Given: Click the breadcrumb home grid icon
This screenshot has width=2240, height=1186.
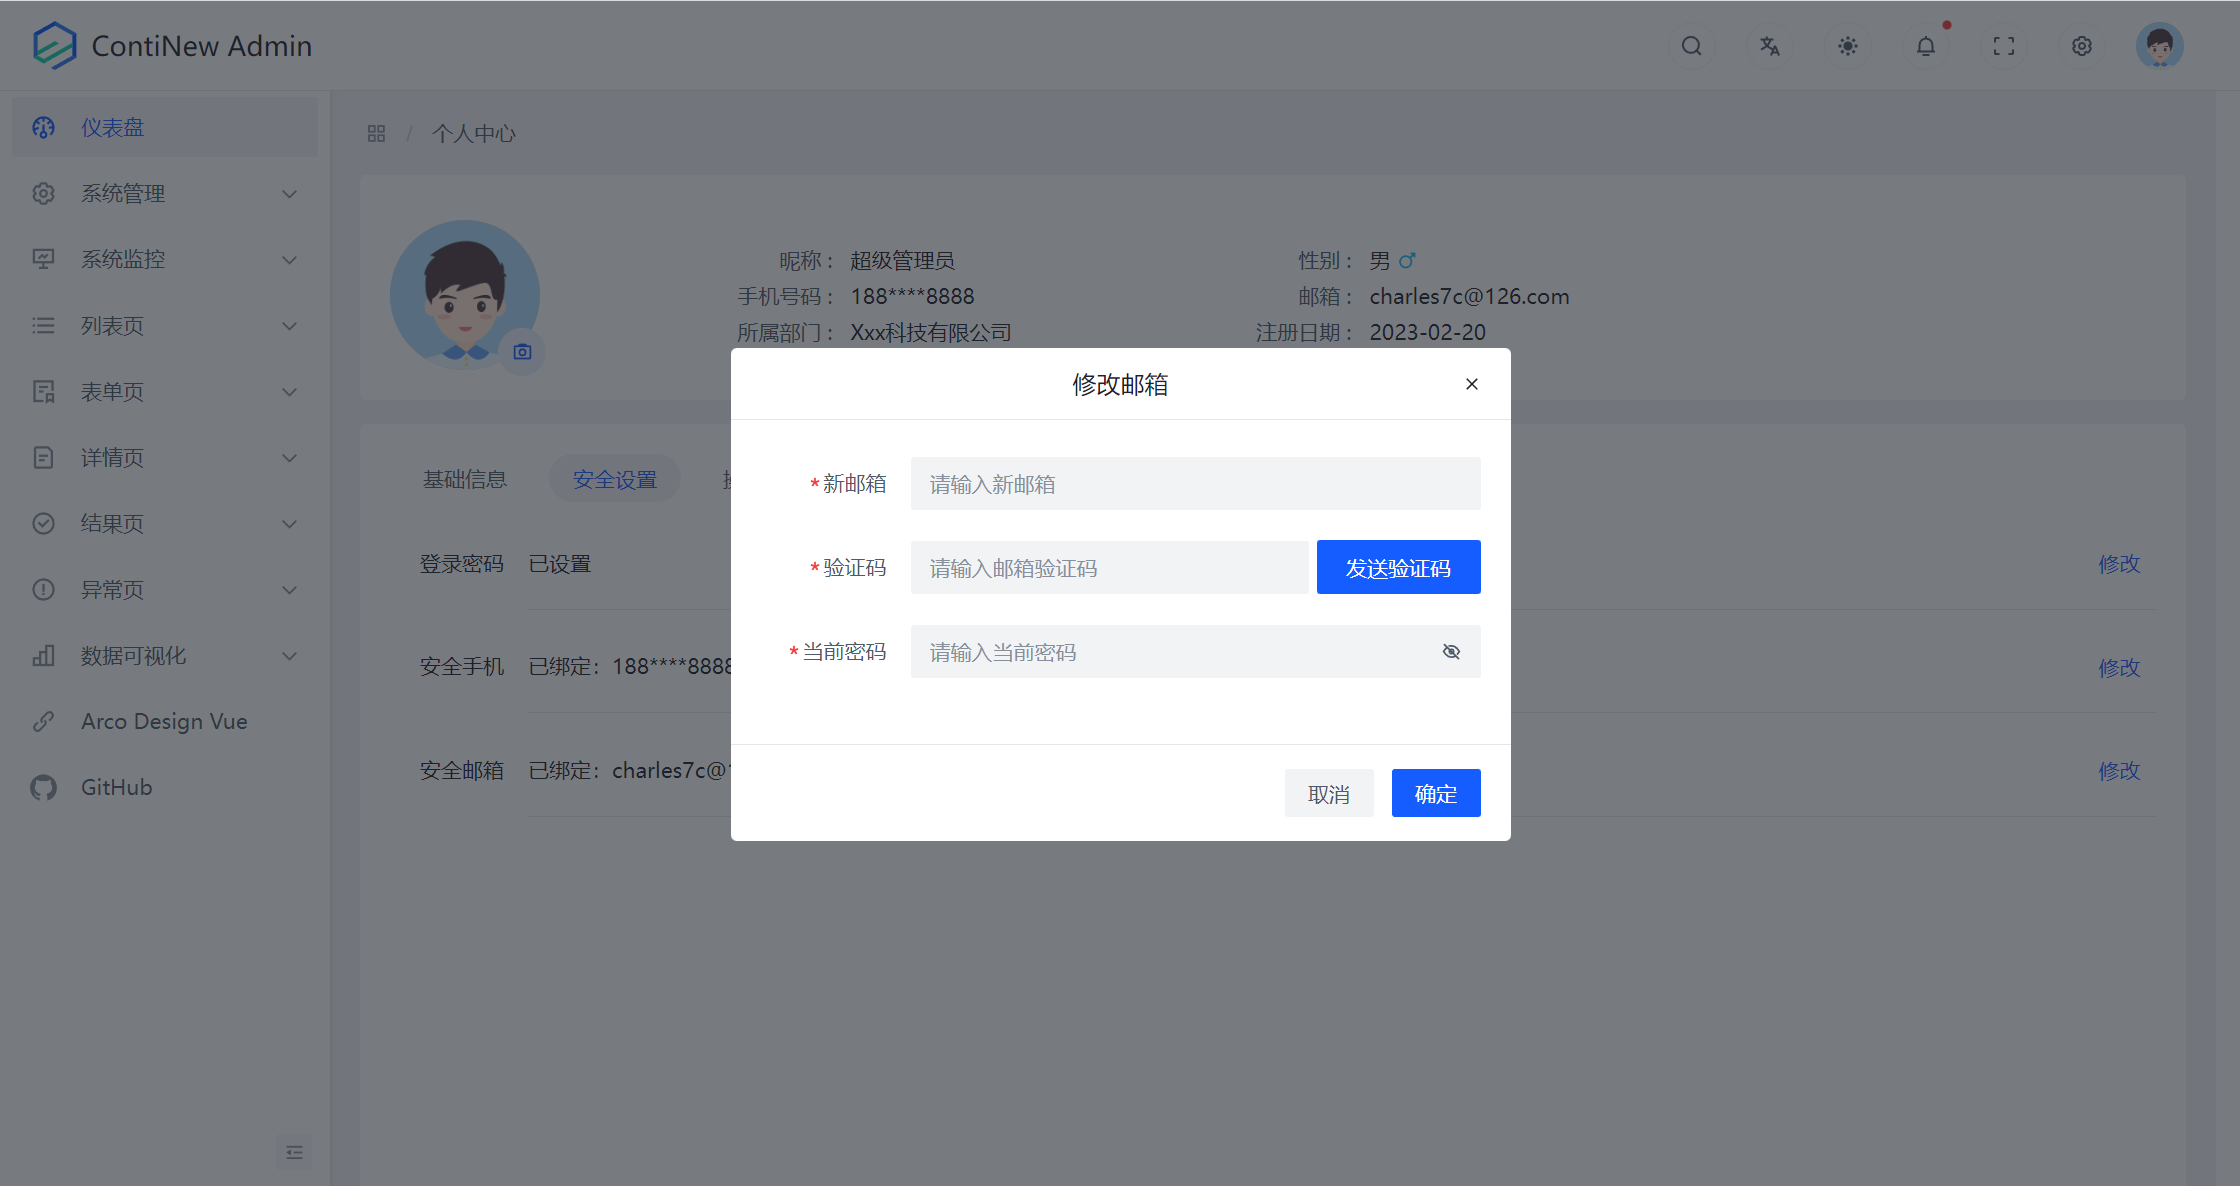Looking at the screenshot, I should click(x=376, y=133).
